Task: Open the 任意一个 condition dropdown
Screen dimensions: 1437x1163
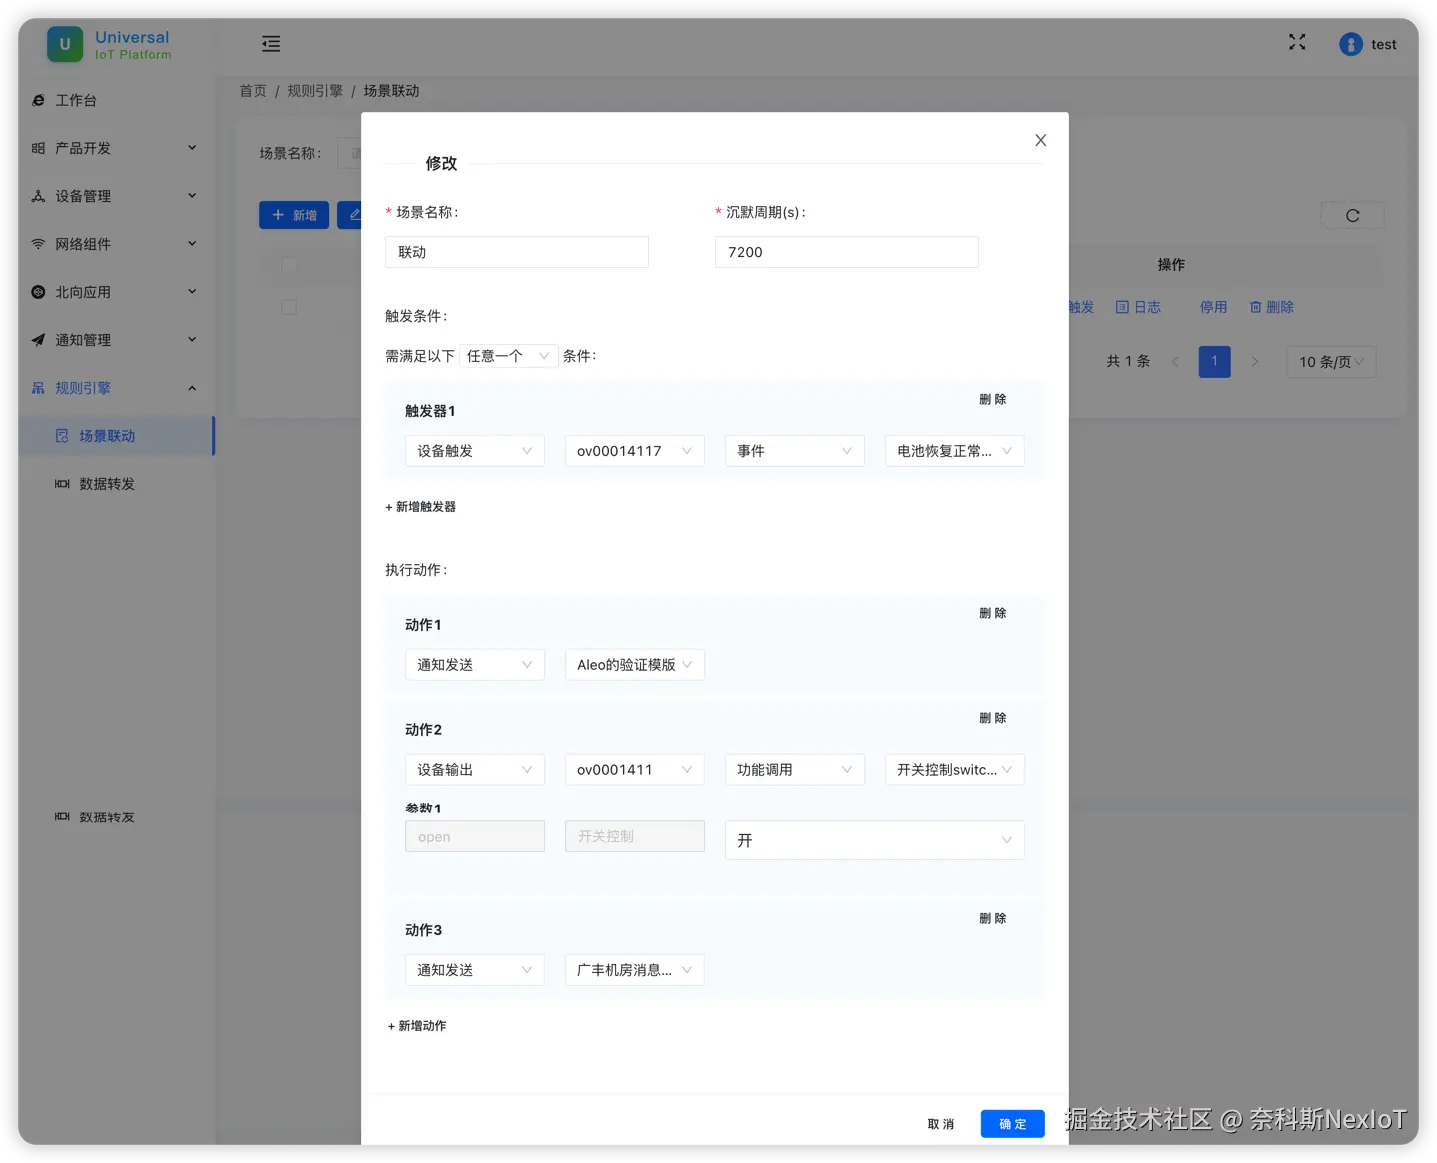Action: 508,355
